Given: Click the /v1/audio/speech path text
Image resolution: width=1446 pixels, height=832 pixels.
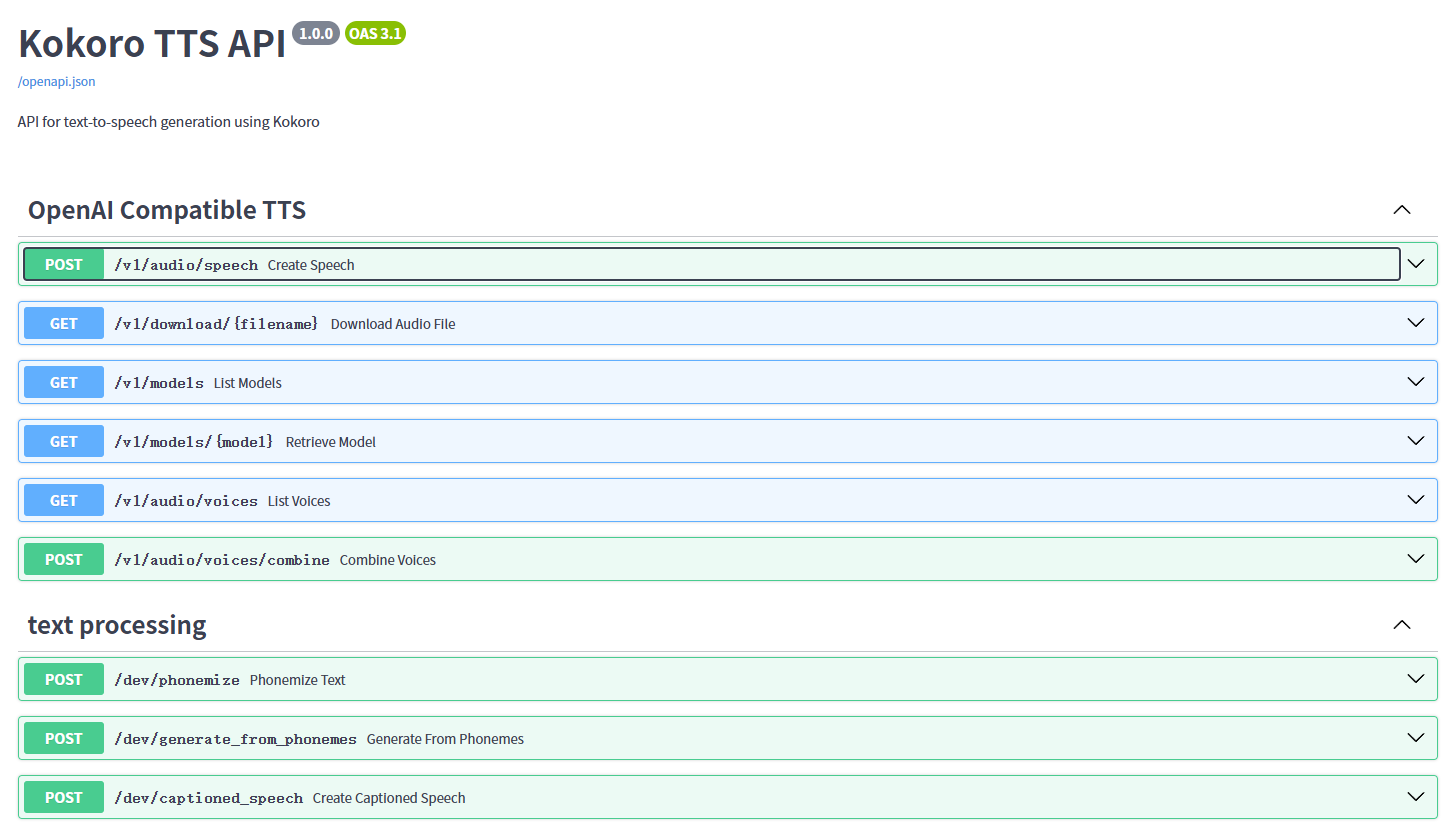Looking at the screenshot, I should click(x=186, y=265).
